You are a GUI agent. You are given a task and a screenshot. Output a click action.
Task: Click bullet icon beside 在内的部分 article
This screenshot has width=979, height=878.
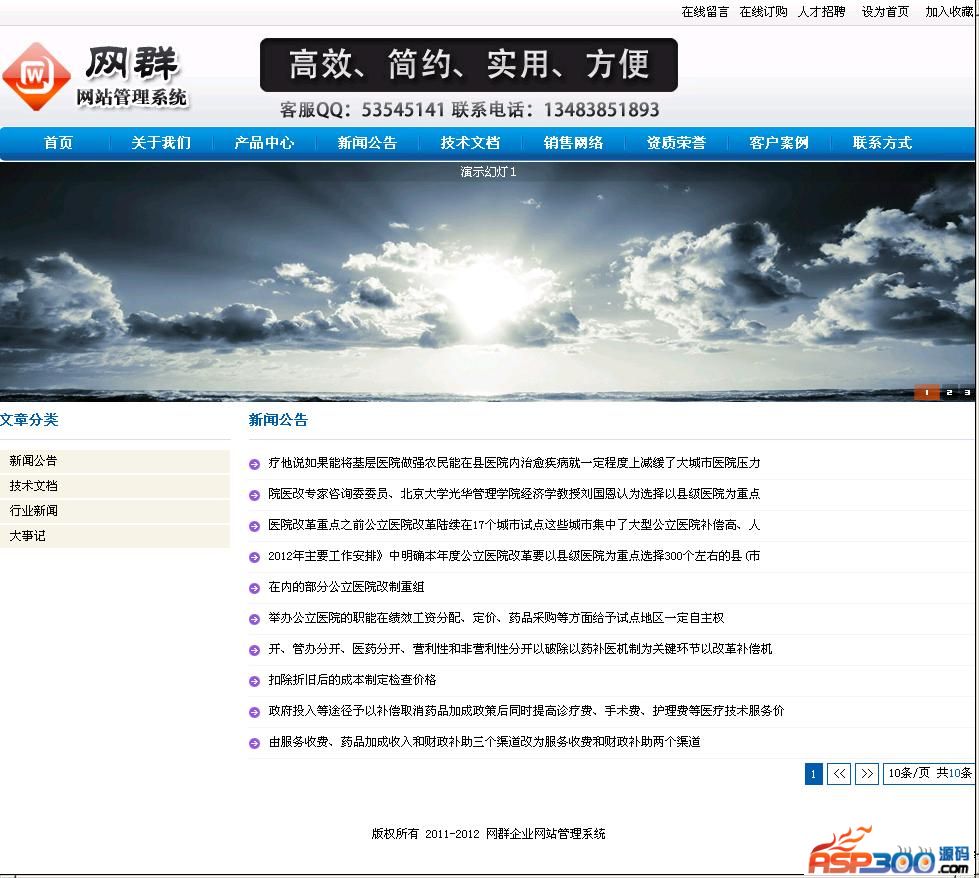[x=254, y=588]
